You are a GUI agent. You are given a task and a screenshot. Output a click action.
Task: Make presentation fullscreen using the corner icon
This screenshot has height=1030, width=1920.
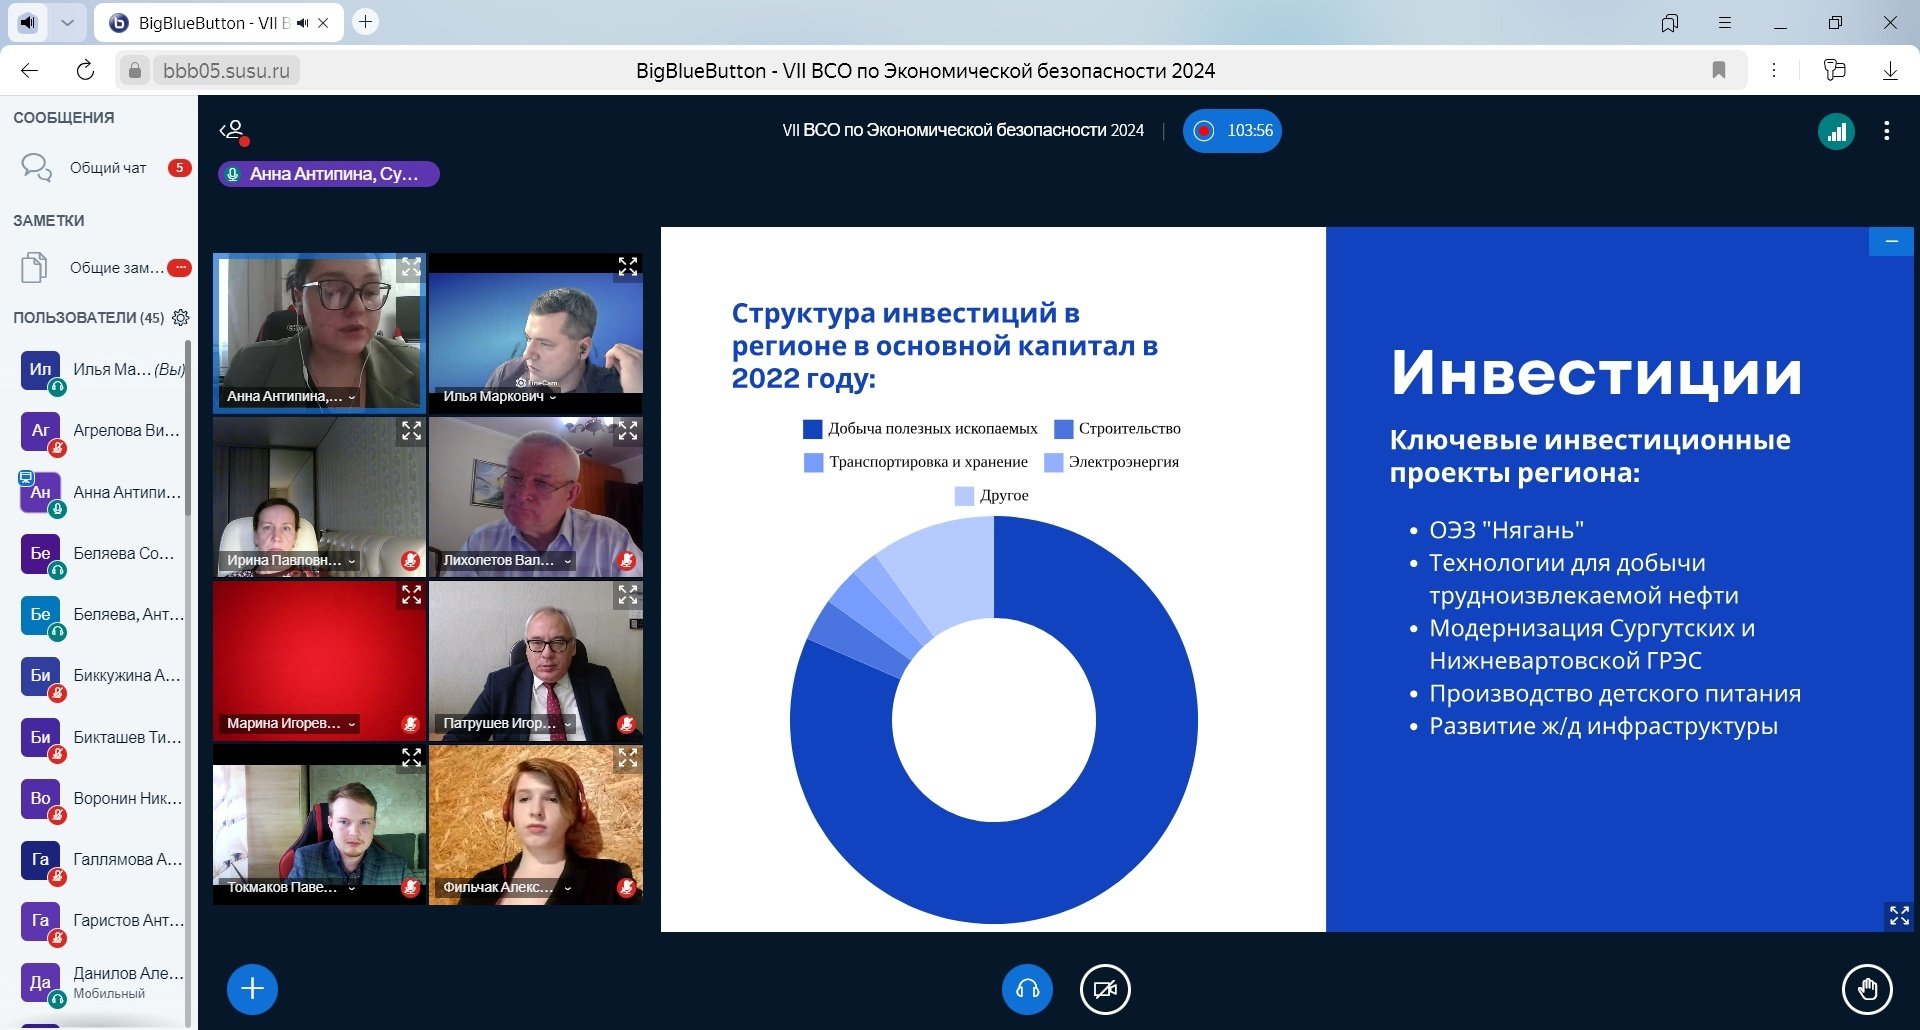pos(1898,915)
